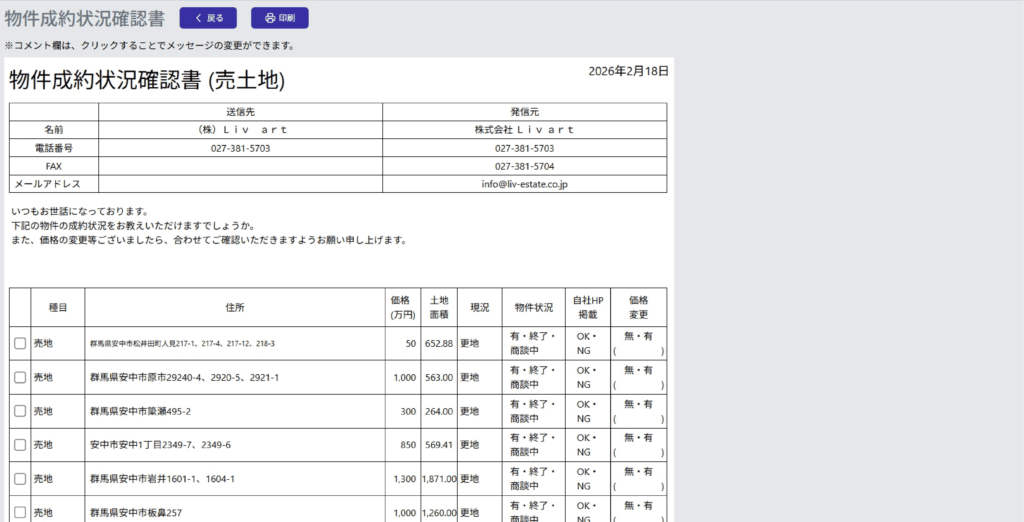Click the 戻る back button
Viewport: 1024px width, 522px height.
click(x=208, y=18)
